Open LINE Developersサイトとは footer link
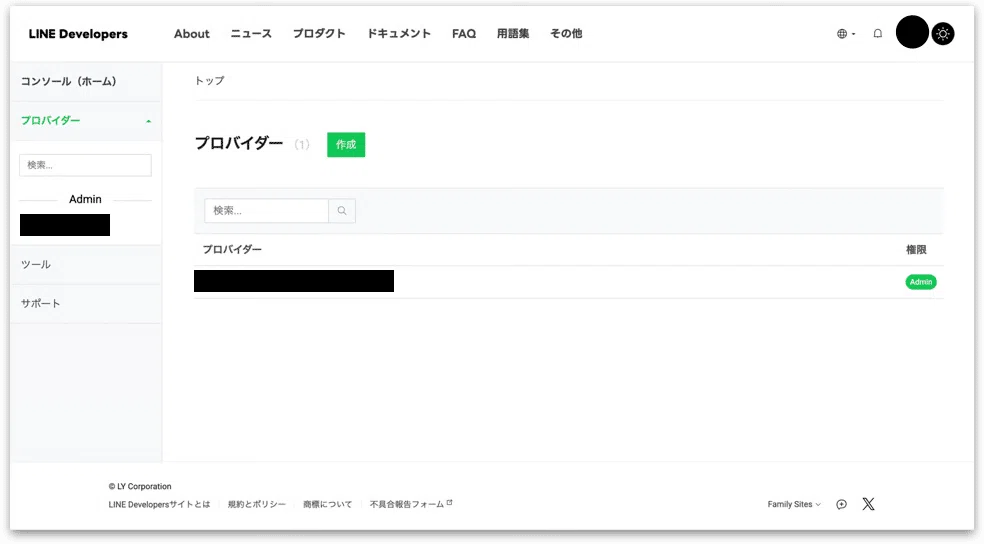Screen dimensions: 984x544 (159, 504)
